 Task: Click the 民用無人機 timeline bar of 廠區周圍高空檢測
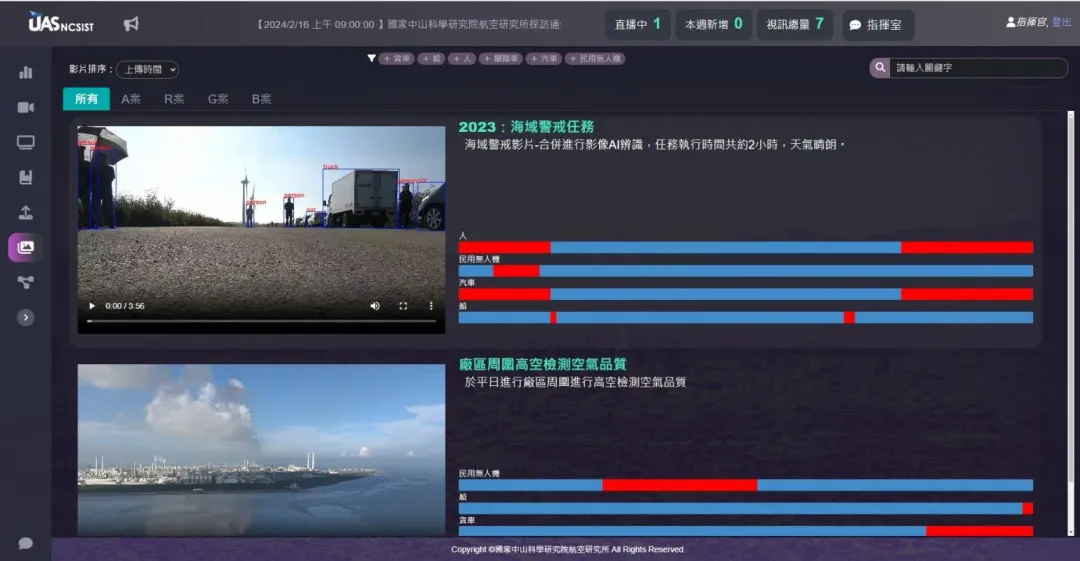point(746,485)
